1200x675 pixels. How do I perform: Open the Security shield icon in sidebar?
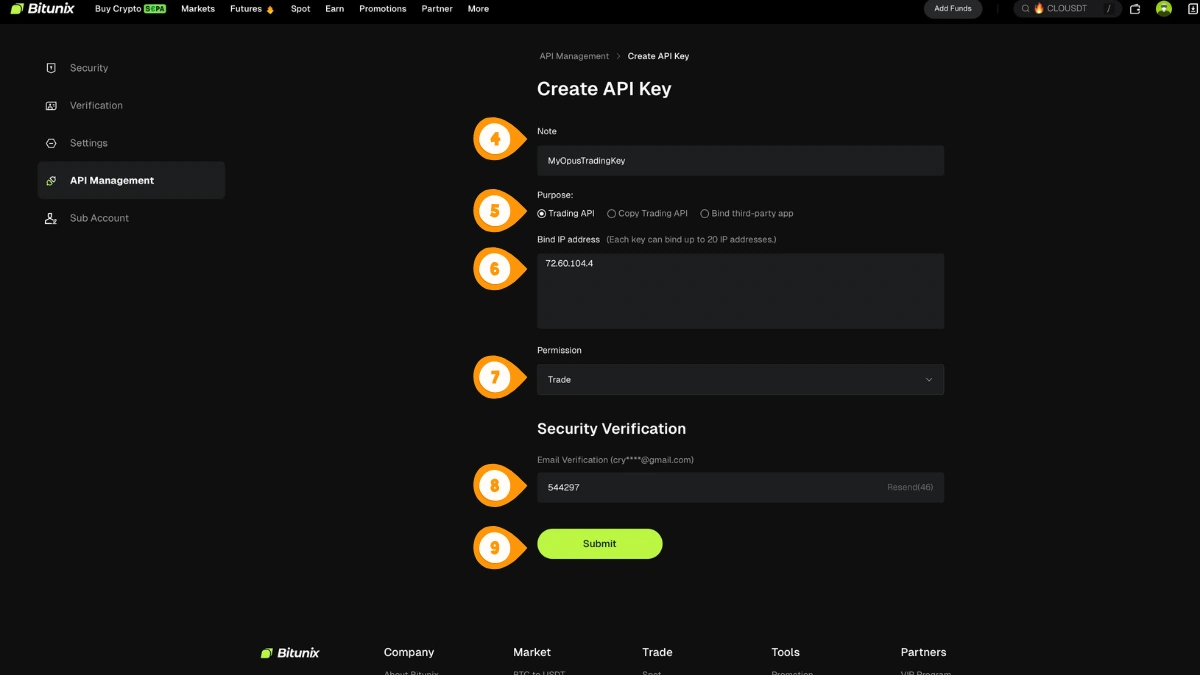(x=51, y=68)
